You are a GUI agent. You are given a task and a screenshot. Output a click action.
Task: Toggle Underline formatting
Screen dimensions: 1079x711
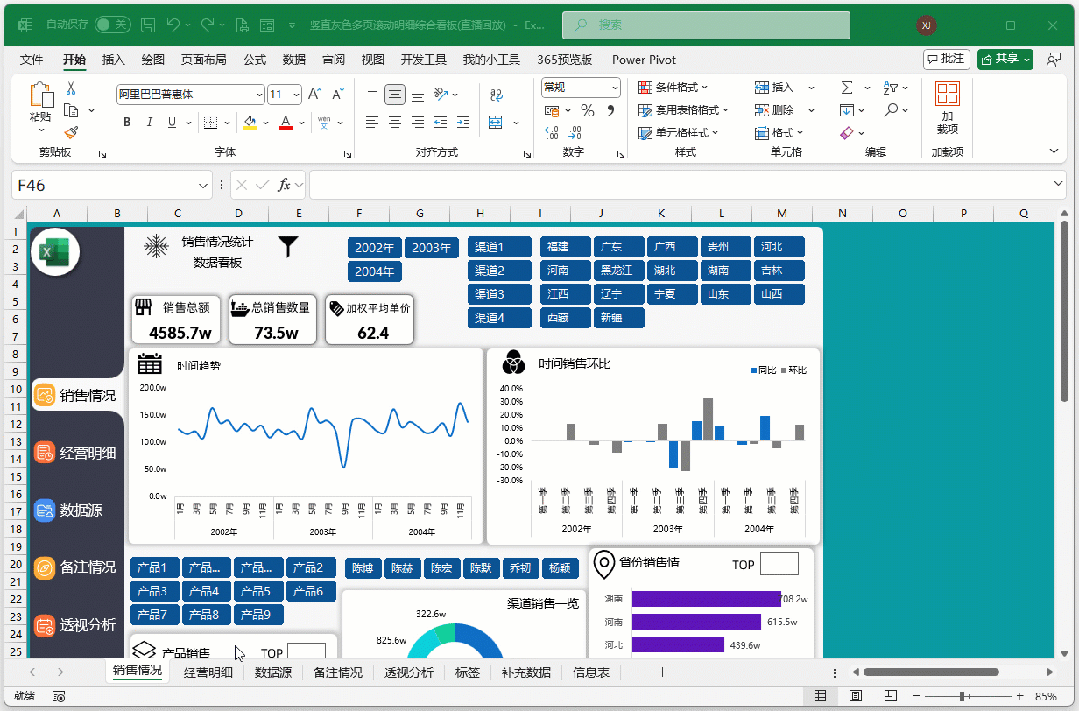[x=172, y=123]
